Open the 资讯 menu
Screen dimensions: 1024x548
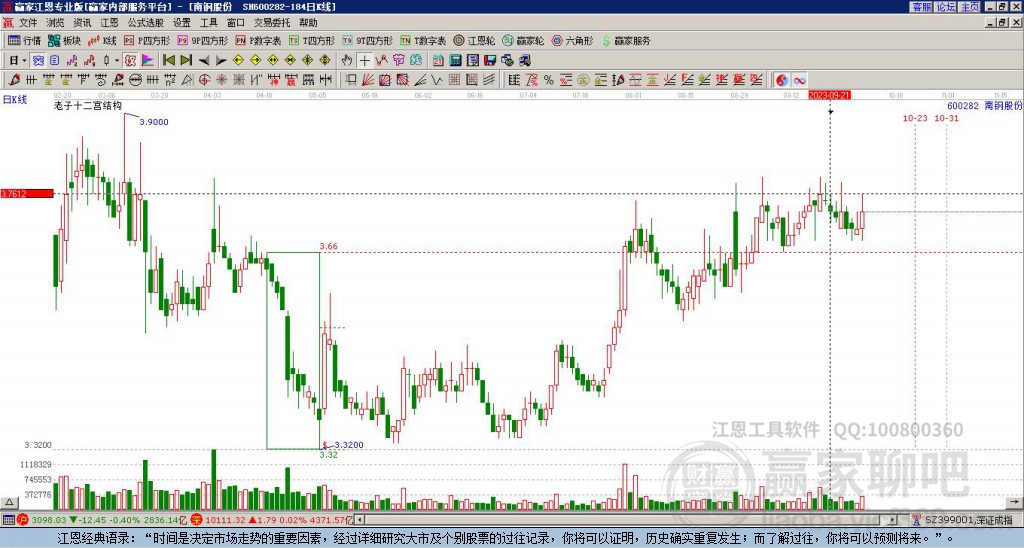click(x=82, y=23)
